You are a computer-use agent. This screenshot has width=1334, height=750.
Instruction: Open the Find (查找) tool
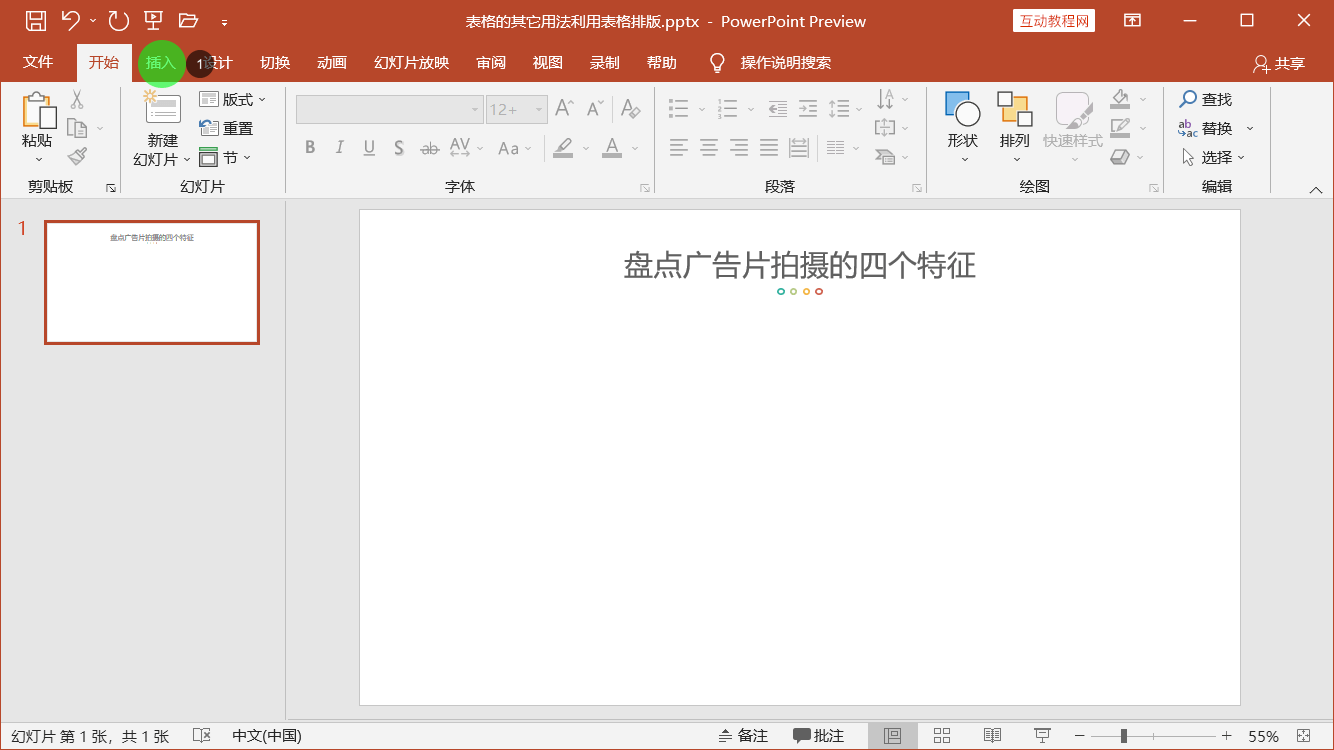1209,99
